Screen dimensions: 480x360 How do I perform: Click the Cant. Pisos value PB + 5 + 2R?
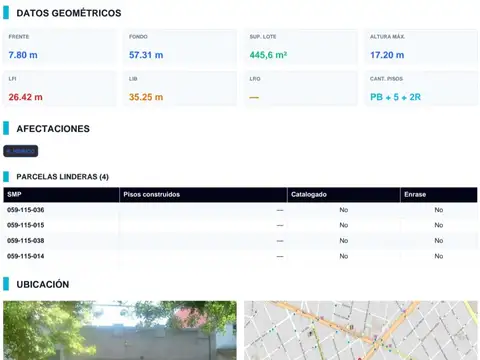[395, 97]
